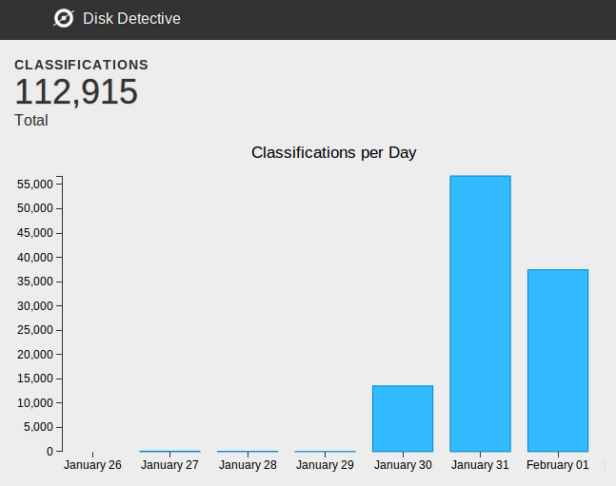Click the January 31 axis label

click(x=480, y=465)
